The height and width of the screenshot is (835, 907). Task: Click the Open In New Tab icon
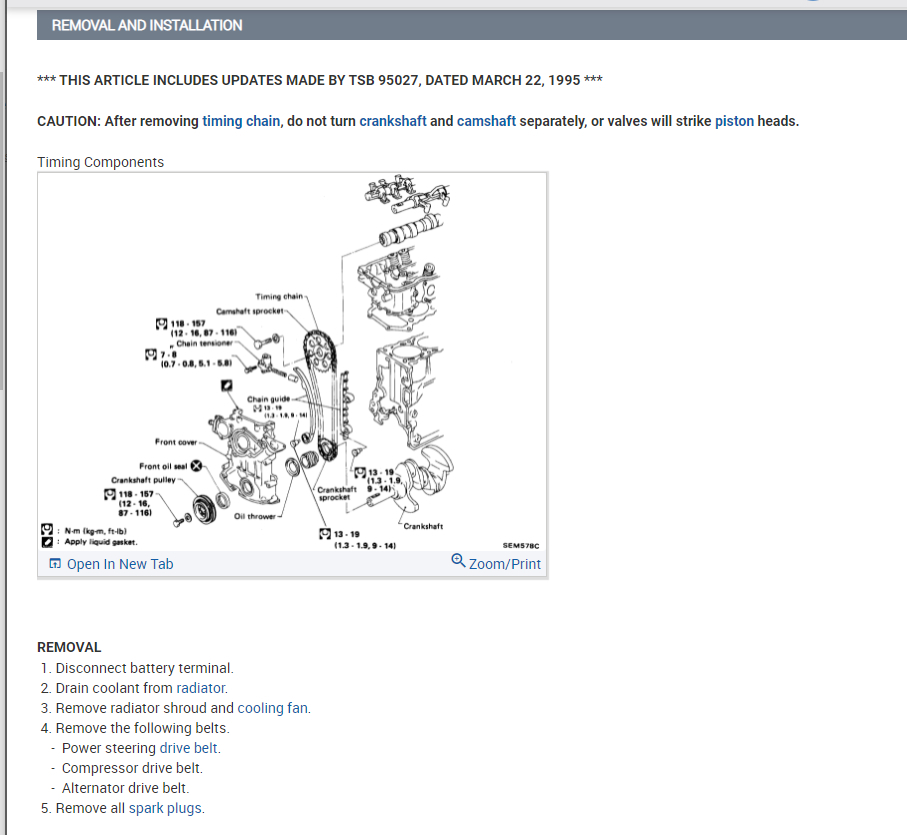[x=55, y=564]
